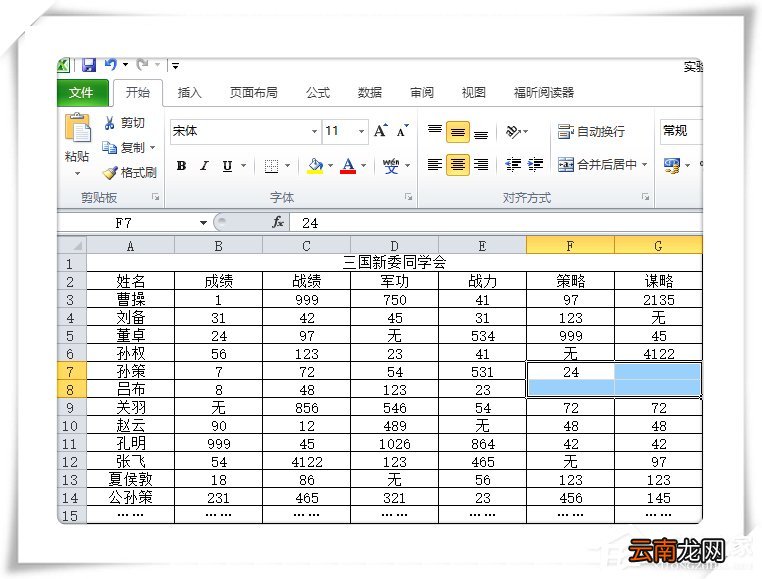Expand the fill color palette arrow
762x579 pixels.
(330, 166)
